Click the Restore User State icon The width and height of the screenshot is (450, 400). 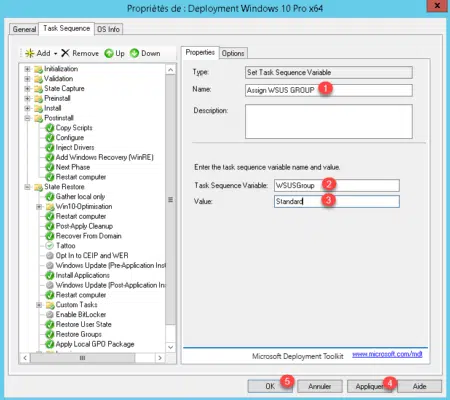pos(50,324)
